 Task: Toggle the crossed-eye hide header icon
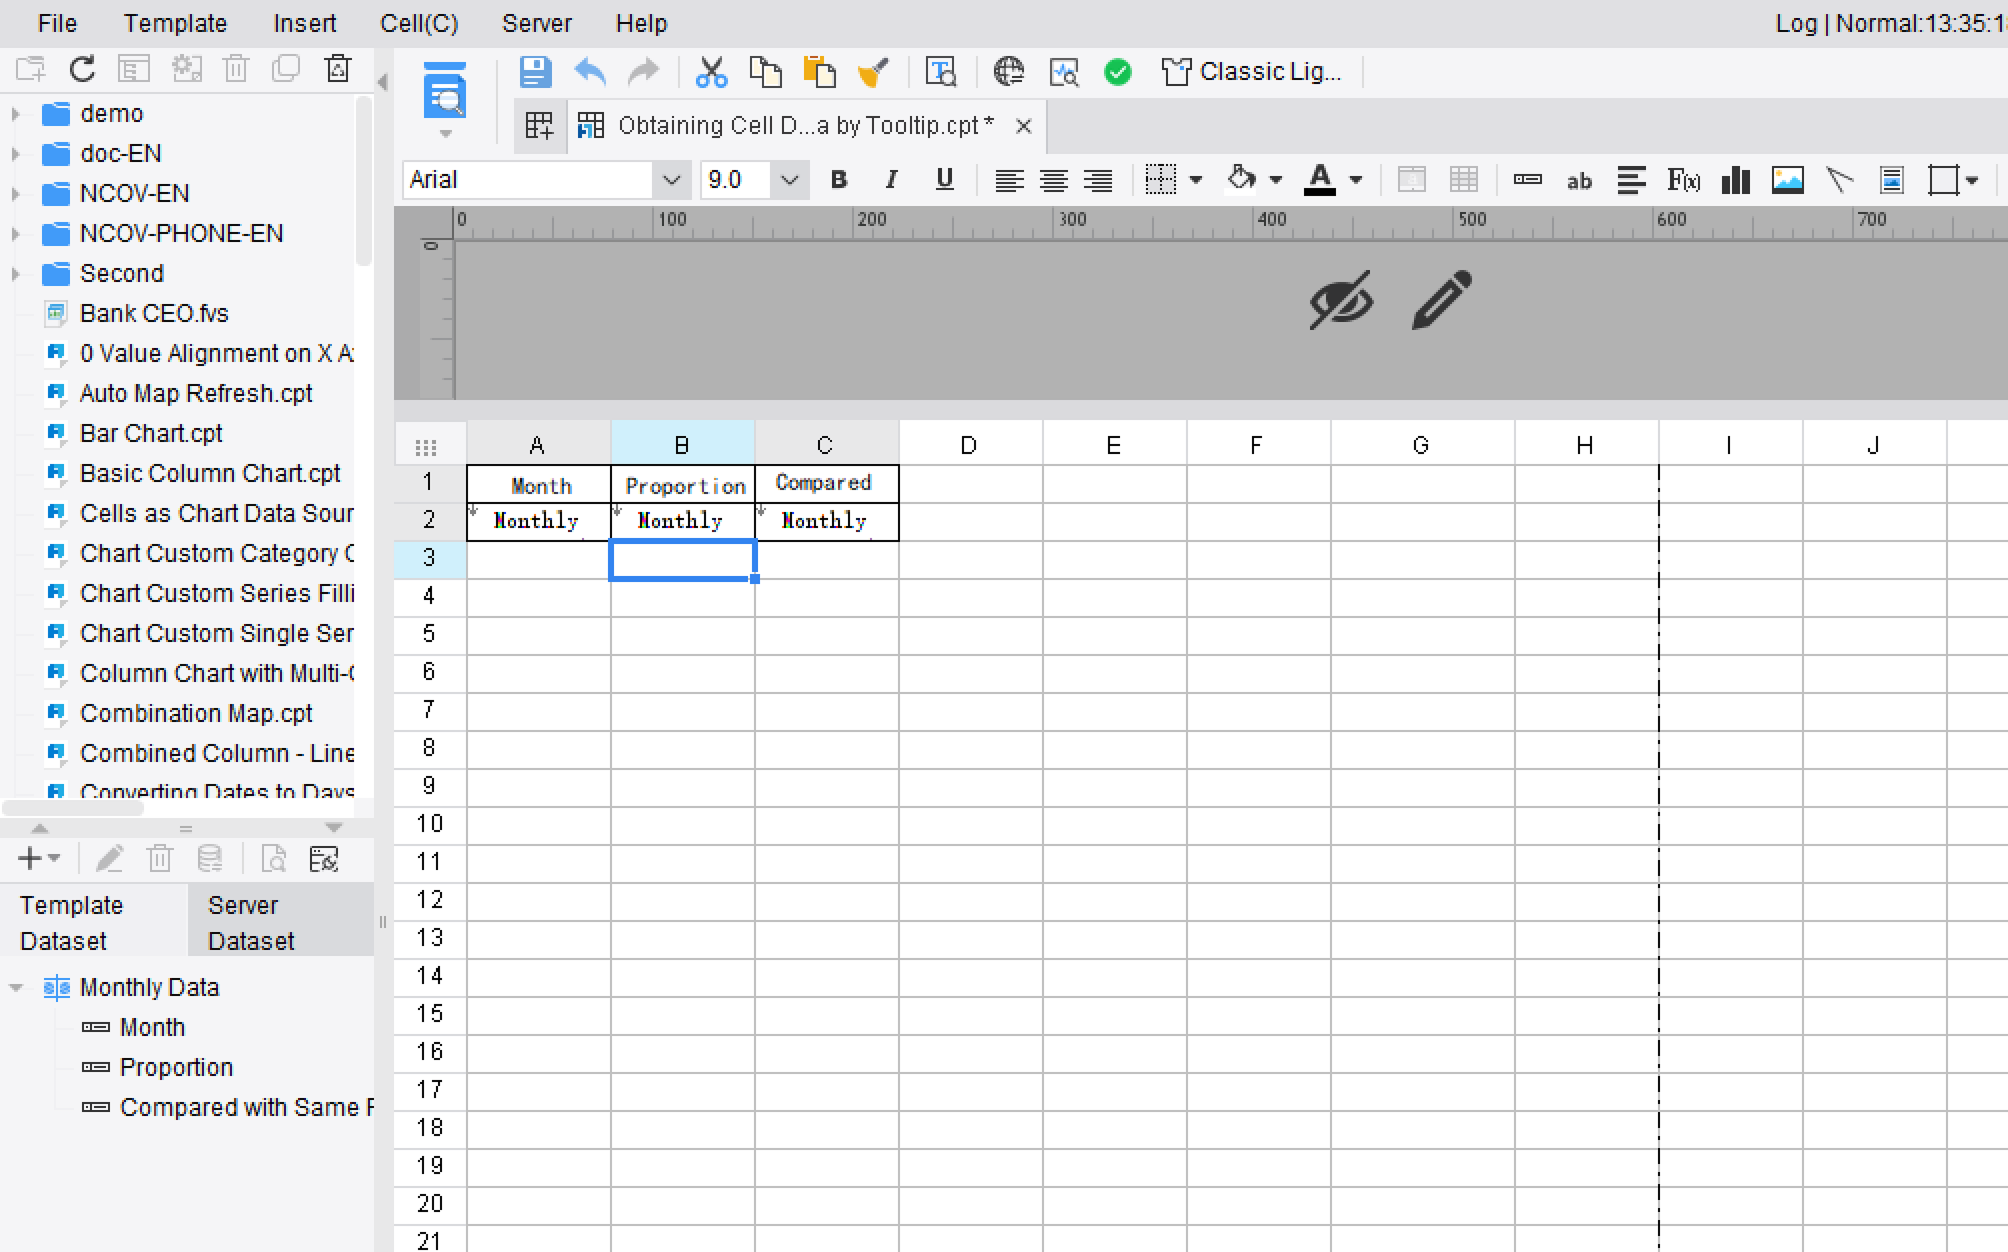(1341, 300)
